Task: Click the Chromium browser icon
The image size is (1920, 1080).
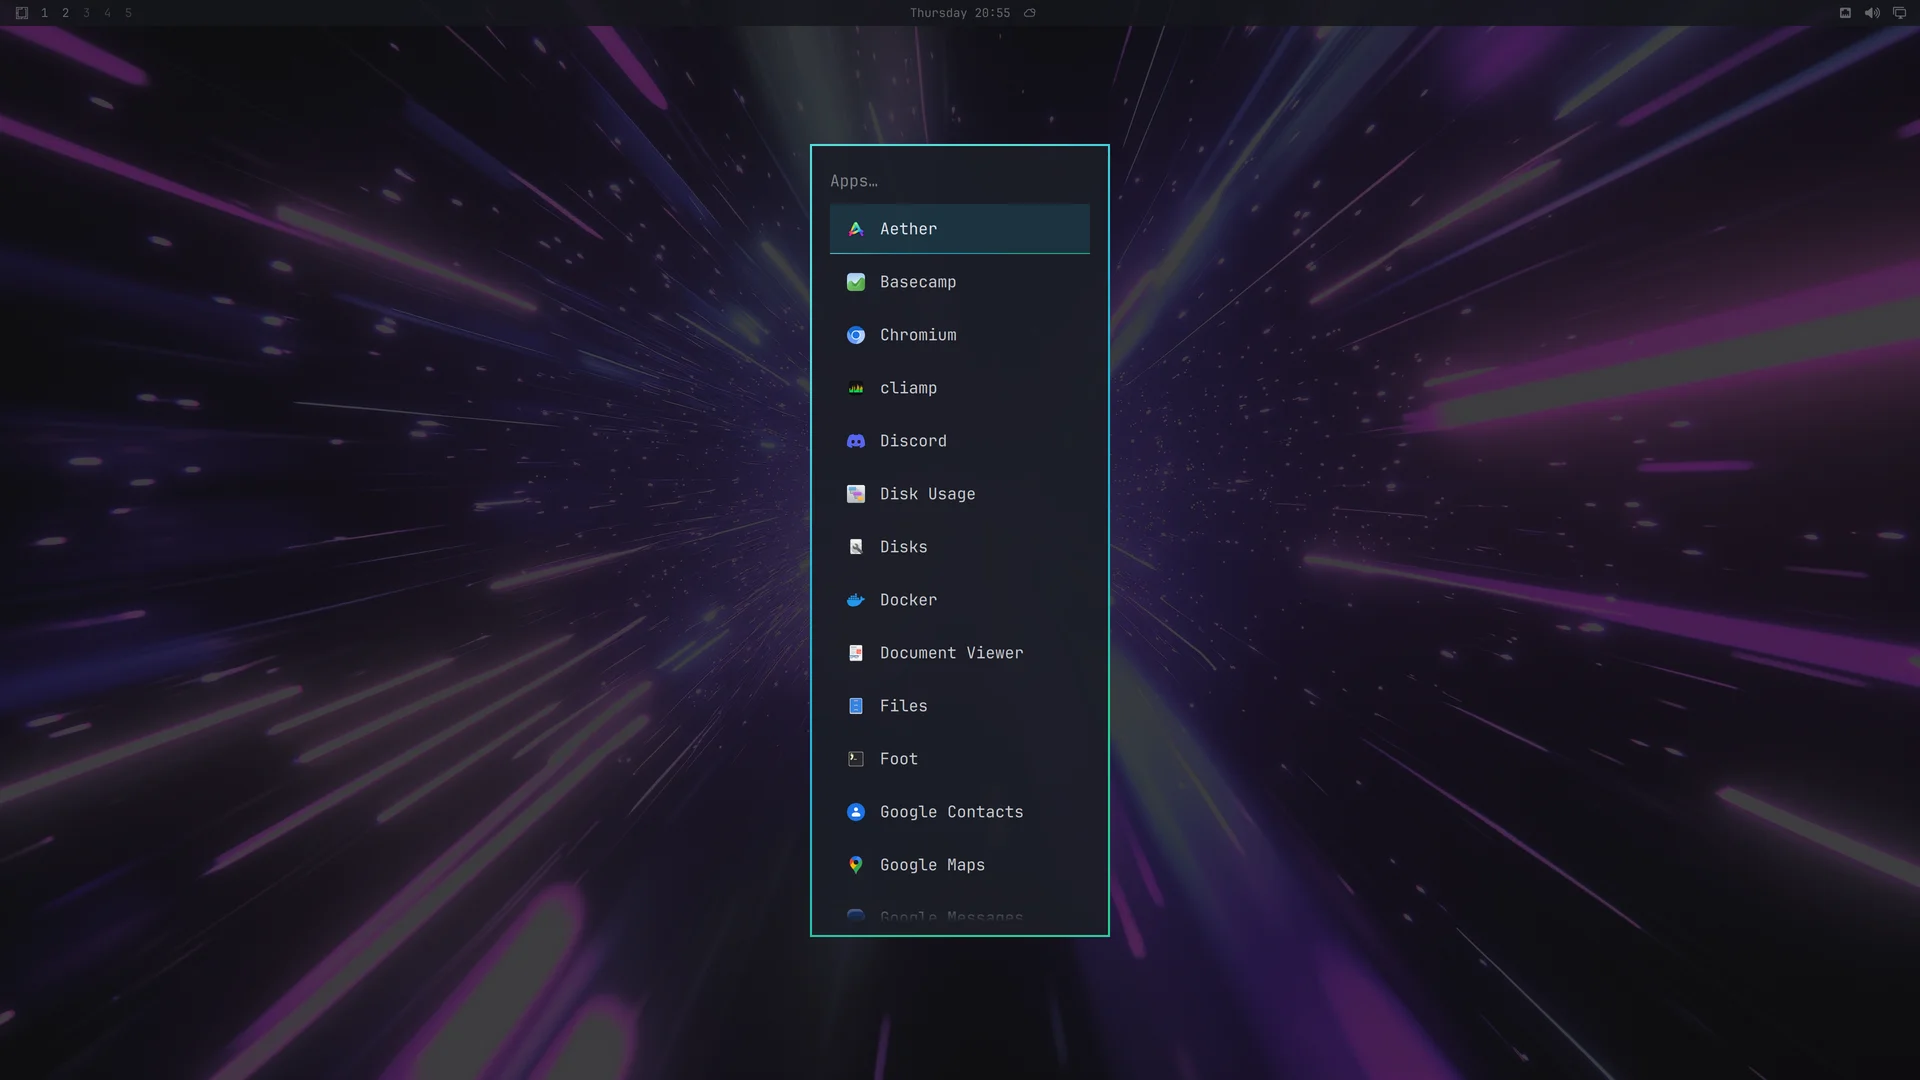Action: 856,335
